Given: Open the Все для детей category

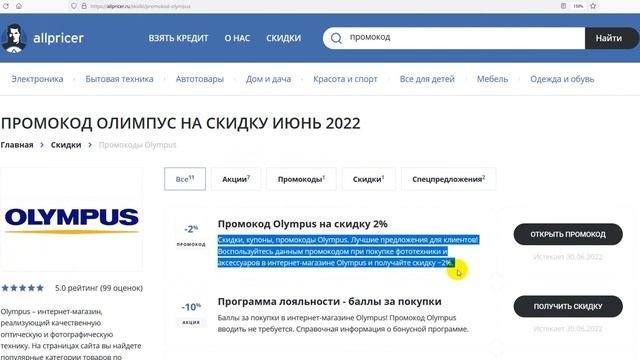Looking at the screenshot, I should coord(427,79).
